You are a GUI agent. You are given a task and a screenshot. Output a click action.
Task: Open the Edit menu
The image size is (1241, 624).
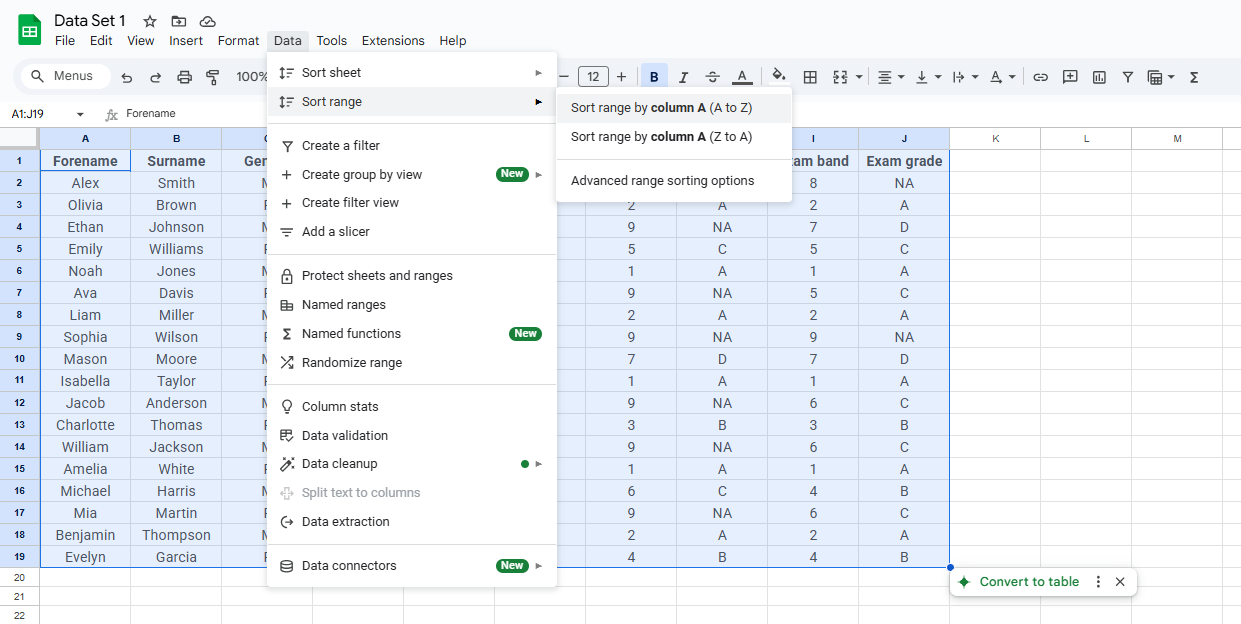pyautogui.click(x=101, y=41)
